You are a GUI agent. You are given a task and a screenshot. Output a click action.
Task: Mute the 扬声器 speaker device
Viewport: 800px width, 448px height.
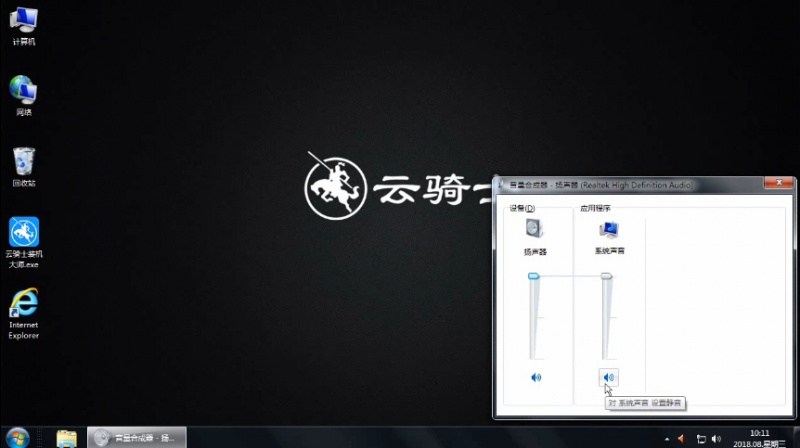click(536, 378)
